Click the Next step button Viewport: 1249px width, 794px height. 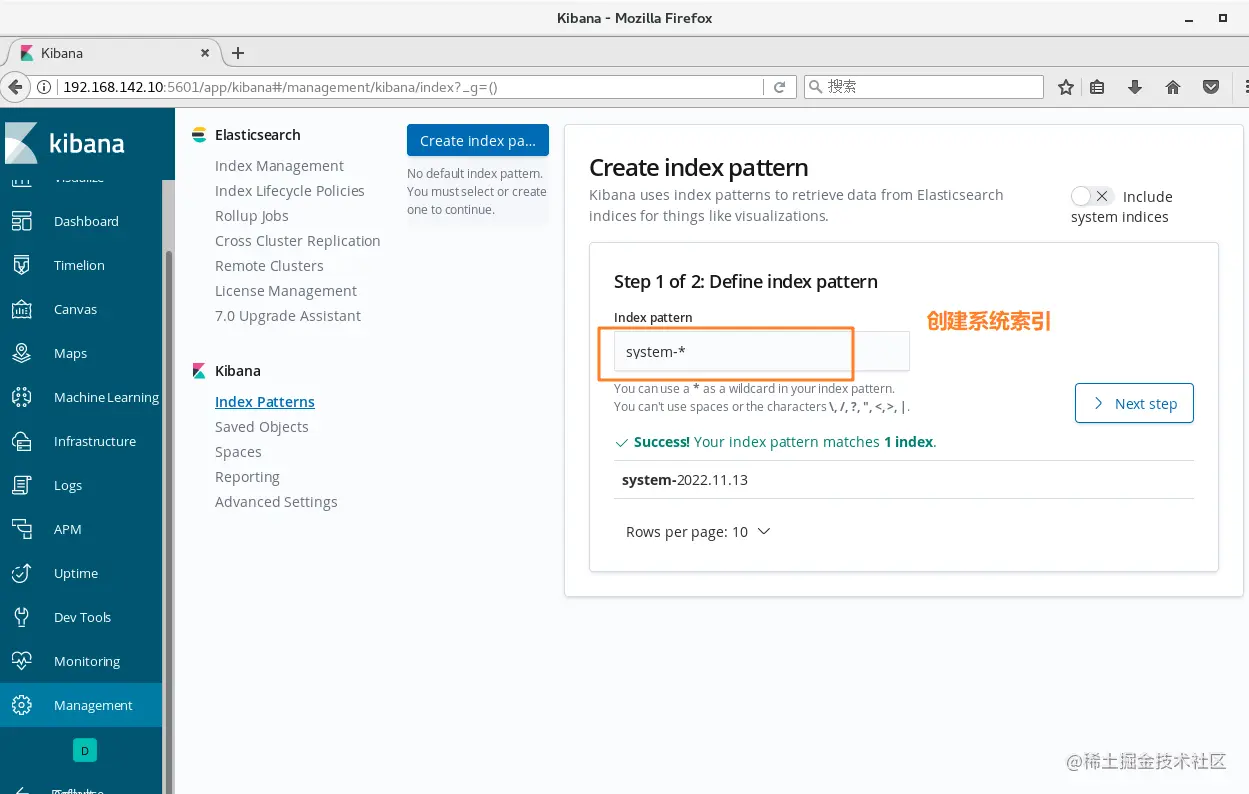1134,403
